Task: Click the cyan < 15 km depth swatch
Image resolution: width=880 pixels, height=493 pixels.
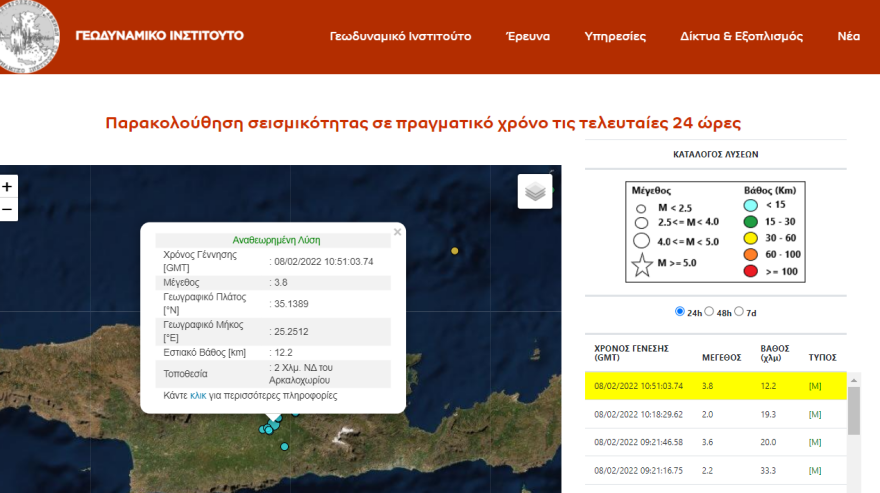Action: click(750, 206)
